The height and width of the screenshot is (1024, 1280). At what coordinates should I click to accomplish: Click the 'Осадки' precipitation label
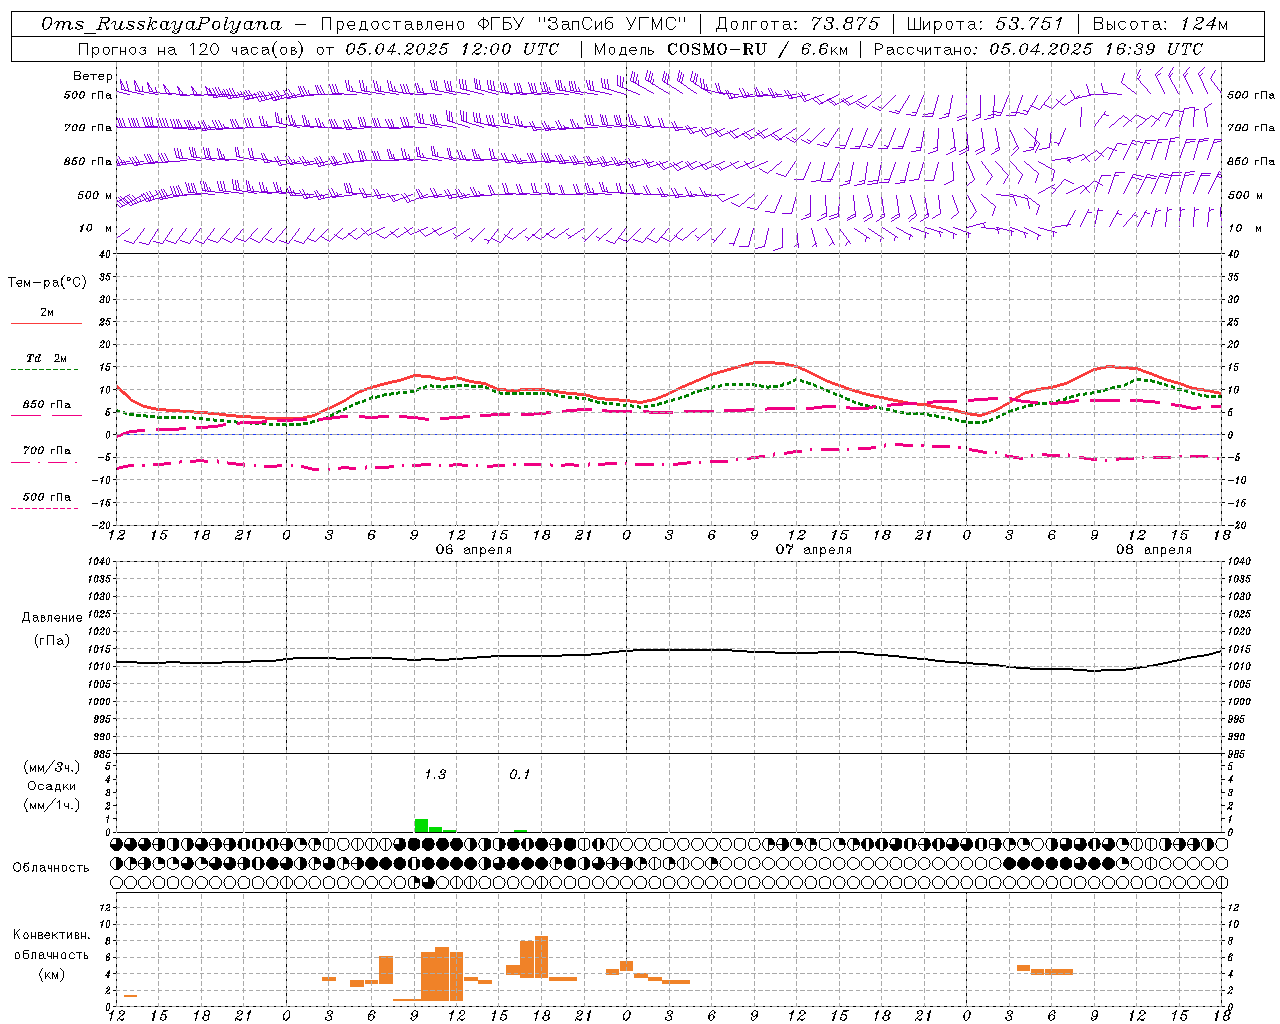[52, 786]
